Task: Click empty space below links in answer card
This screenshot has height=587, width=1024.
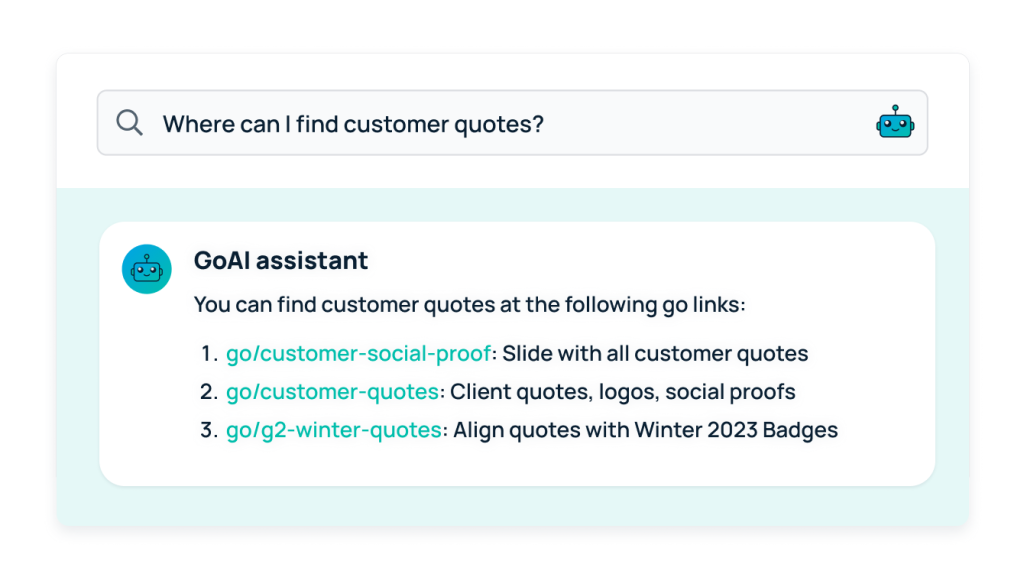Action: (x=516, y=466)
